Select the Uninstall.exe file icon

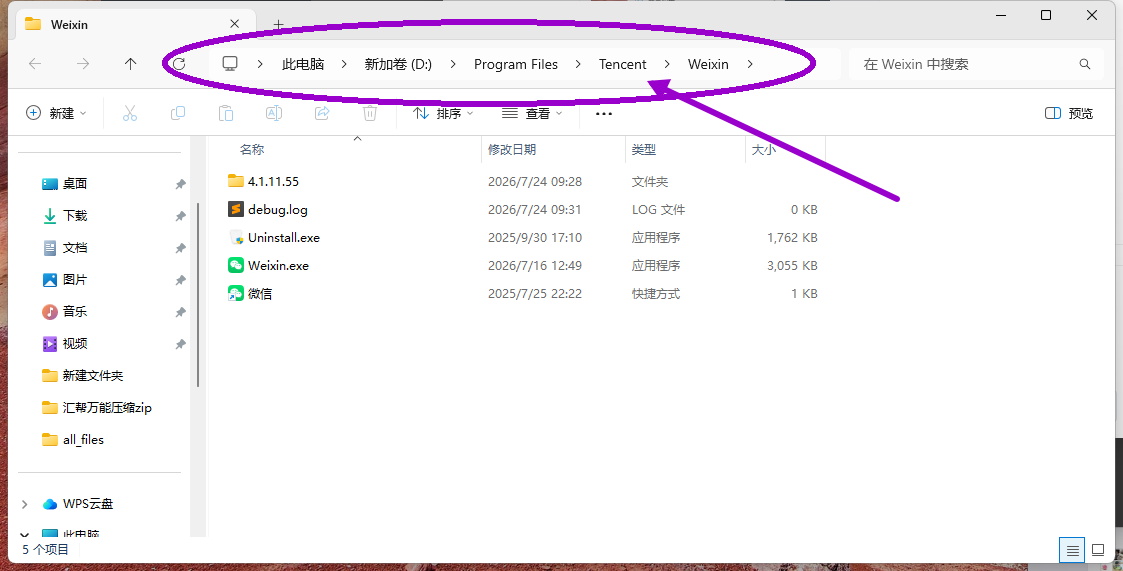236,237
